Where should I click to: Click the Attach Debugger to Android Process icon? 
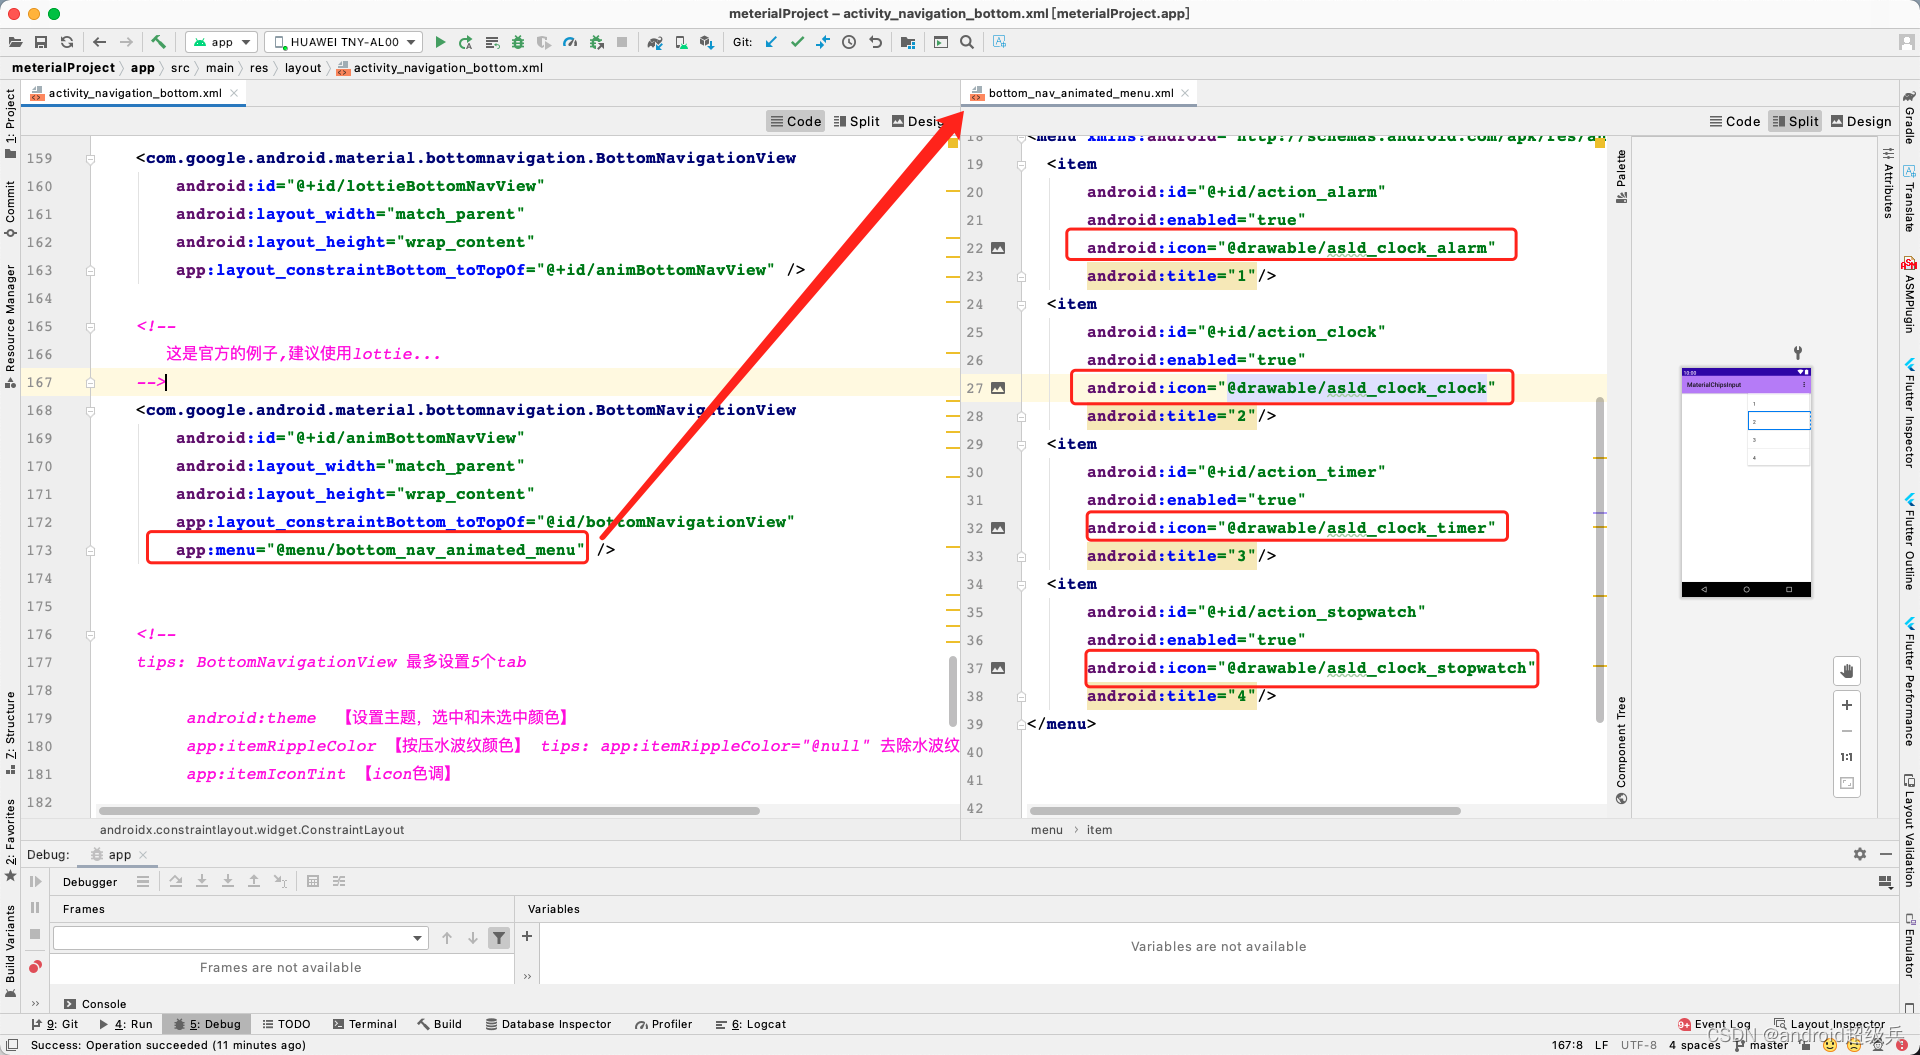point(596,42)
